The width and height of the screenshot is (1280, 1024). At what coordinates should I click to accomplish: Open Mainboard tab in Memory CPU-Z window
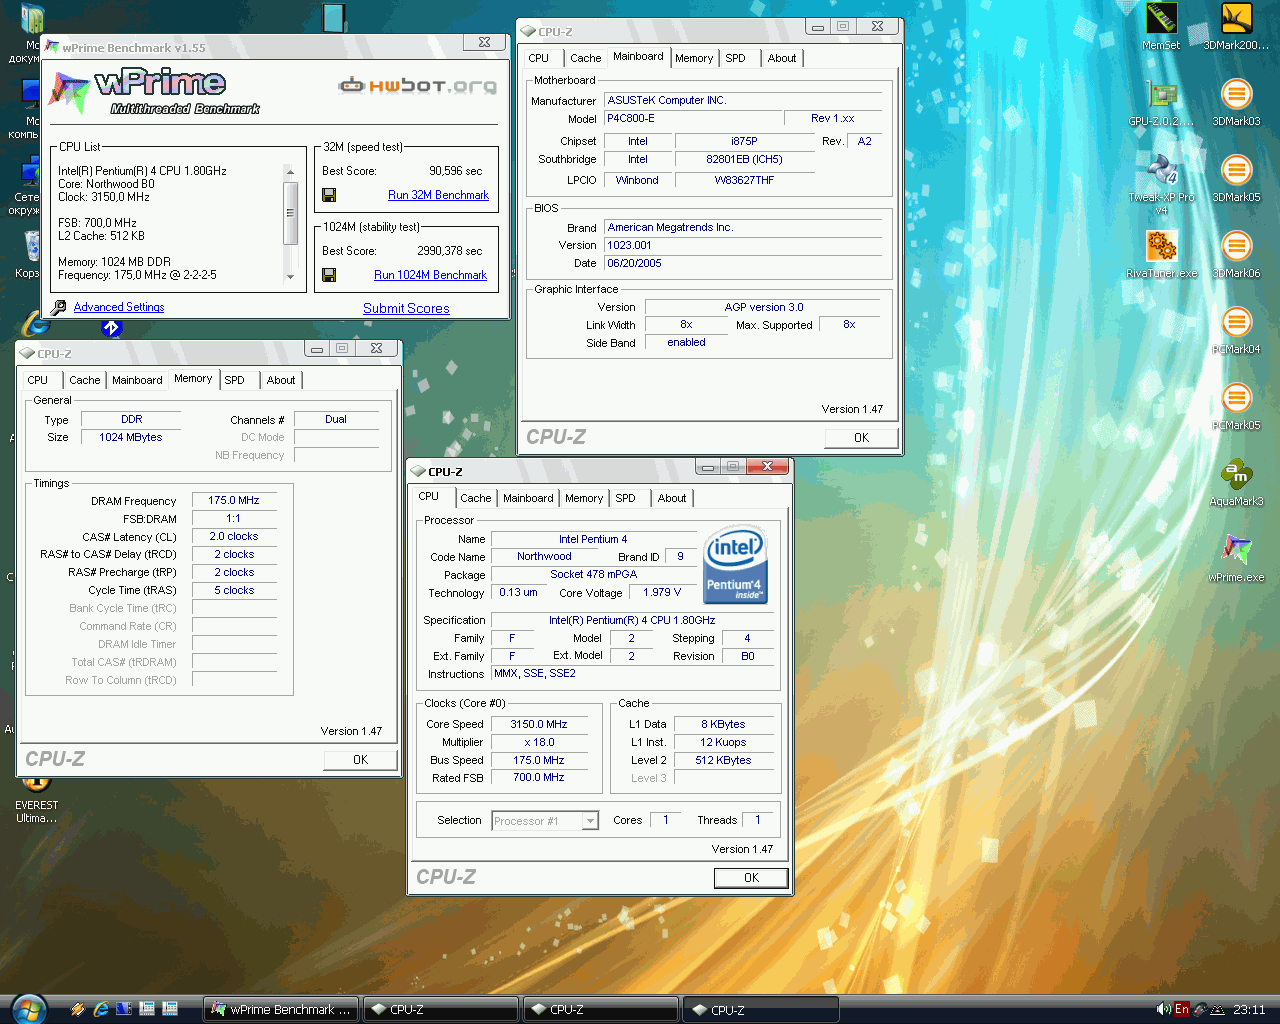(x=137, y=380)
